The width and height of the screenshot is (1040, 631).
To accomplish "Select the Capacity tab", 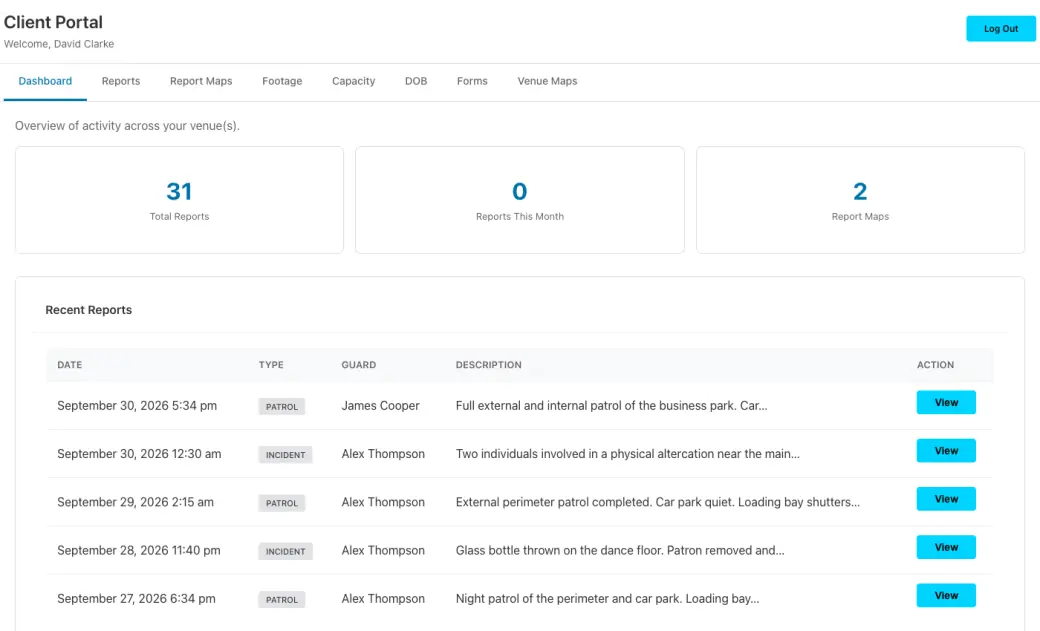I will click(354, 81).
